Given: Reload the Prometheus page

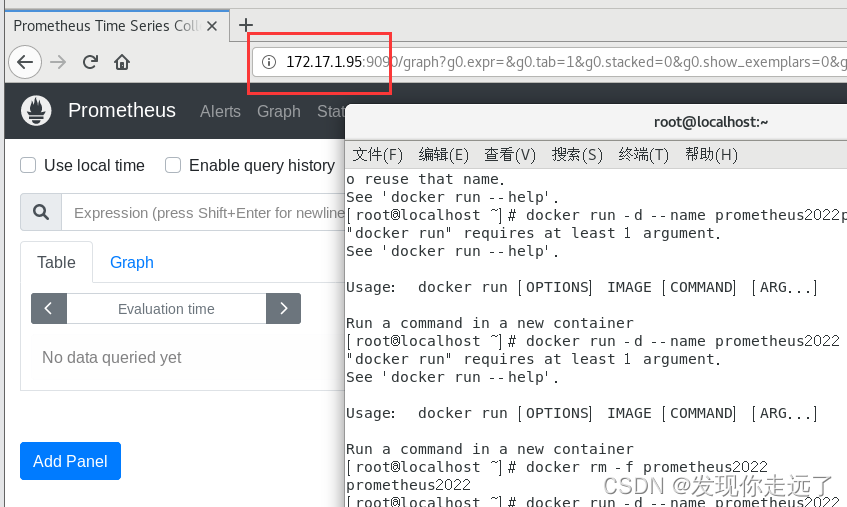Looking at the screenshot, I should (90, 62).
